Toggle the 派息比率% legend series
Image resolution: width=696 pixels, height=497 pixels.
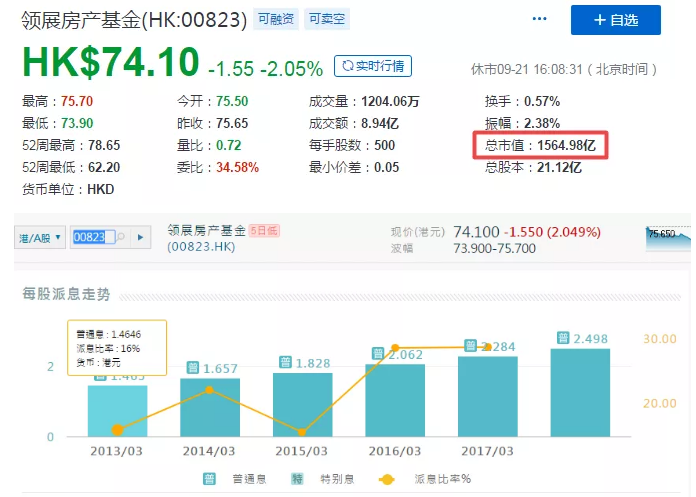(x=424, y=479)
